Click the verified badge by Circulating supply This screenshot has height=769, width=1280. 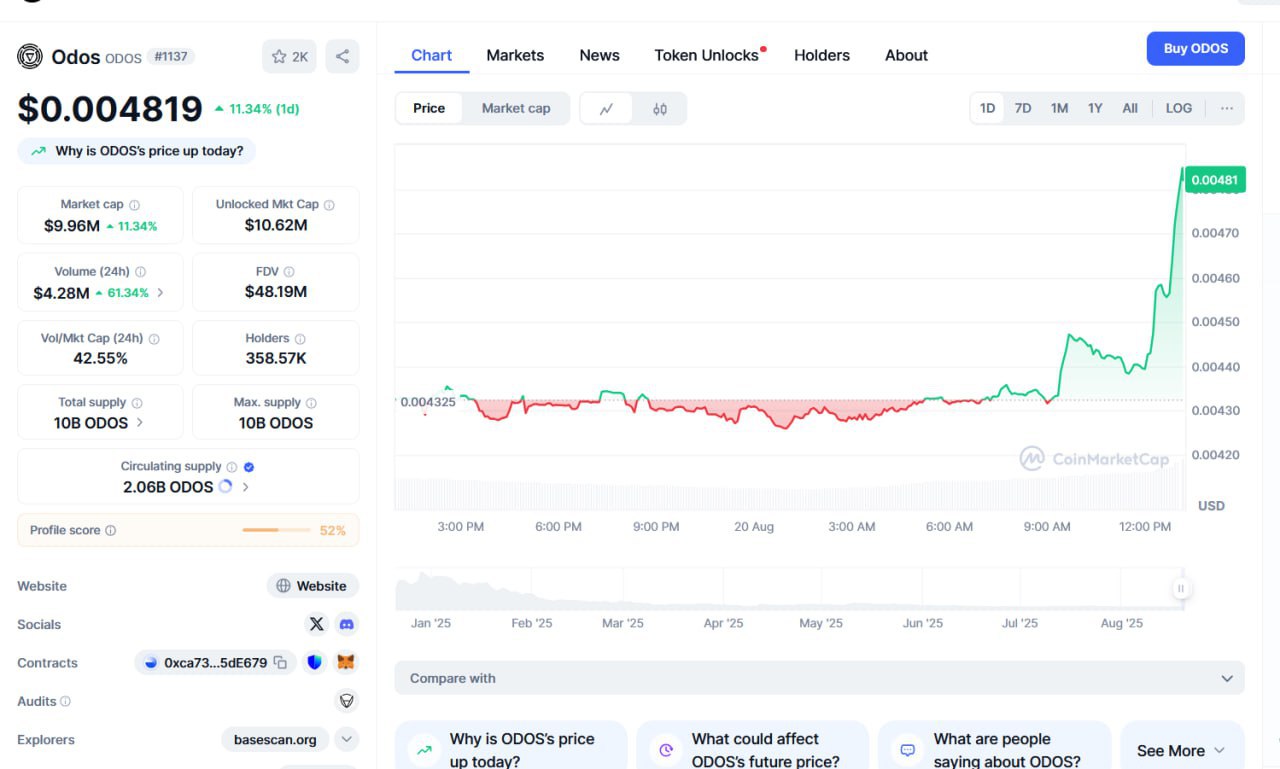(249, 467)
